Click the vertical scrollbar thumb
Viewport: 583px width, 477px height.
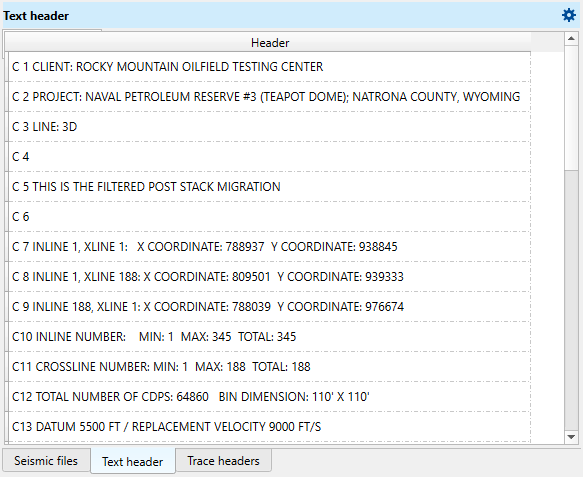(x=571, y=108)
